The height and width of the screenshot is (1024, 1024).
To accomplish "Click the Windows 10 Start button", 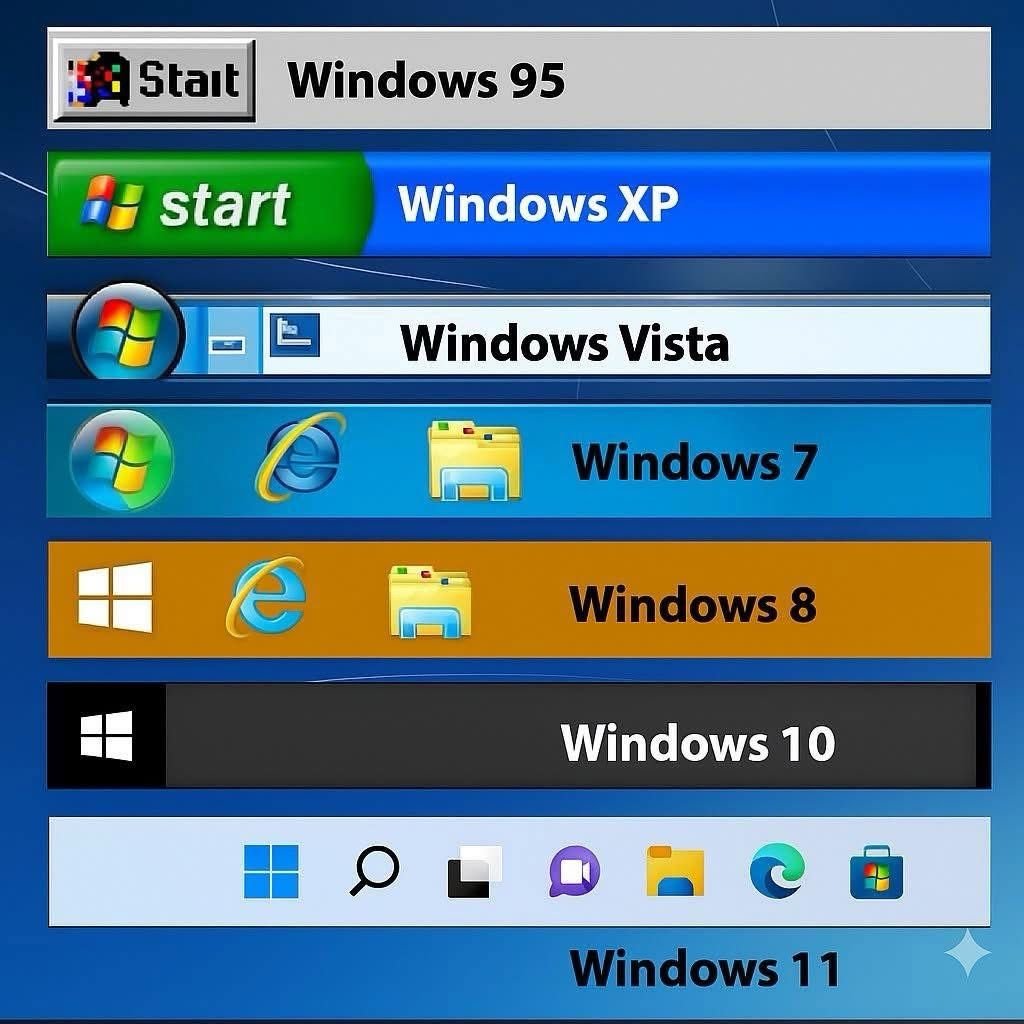I will coord(107,735).
